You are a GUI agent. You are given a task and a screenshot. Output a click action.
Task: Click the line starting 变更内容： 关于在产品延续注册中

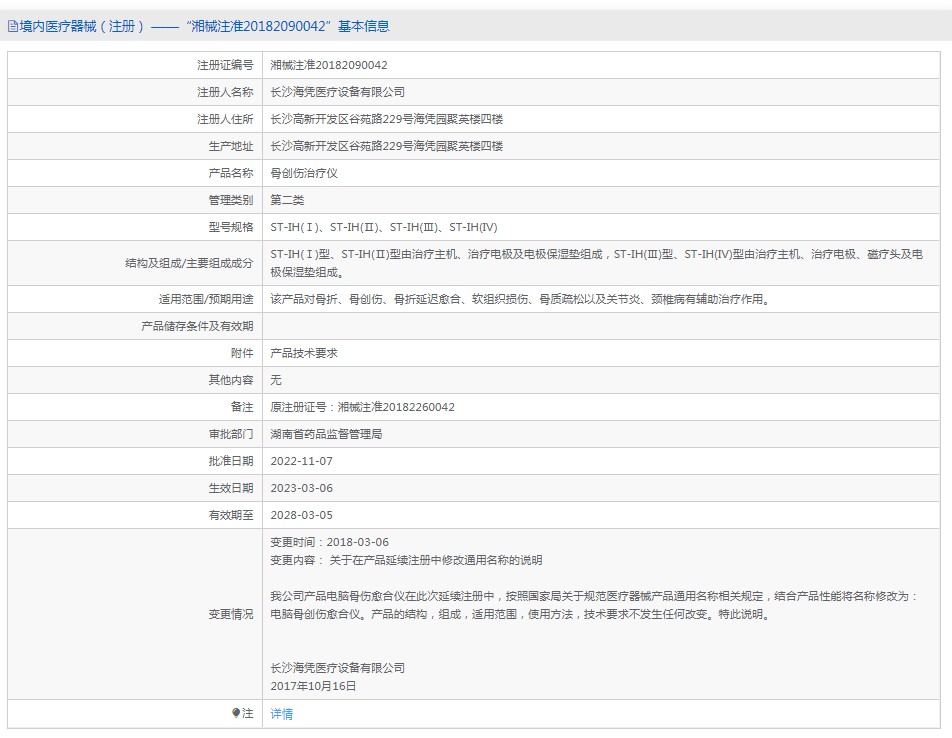[406, 560]
